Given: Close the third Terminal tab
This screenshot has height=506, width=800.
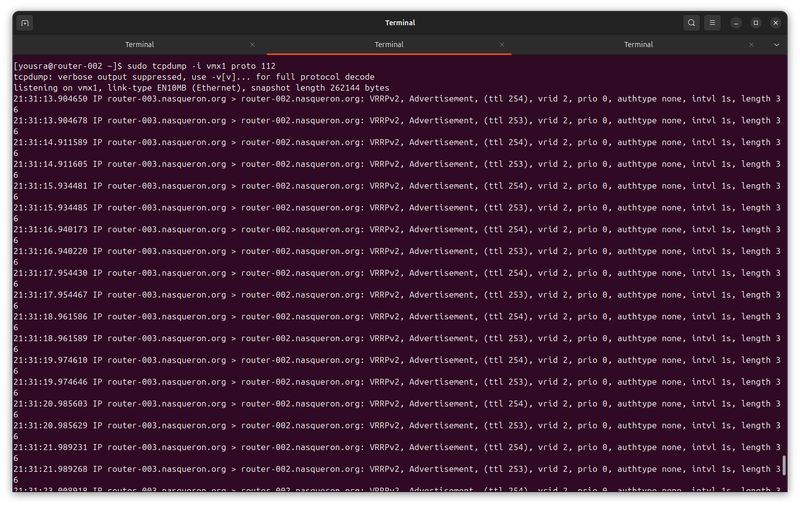Looking at the screenshot, I should pos(751,45).
